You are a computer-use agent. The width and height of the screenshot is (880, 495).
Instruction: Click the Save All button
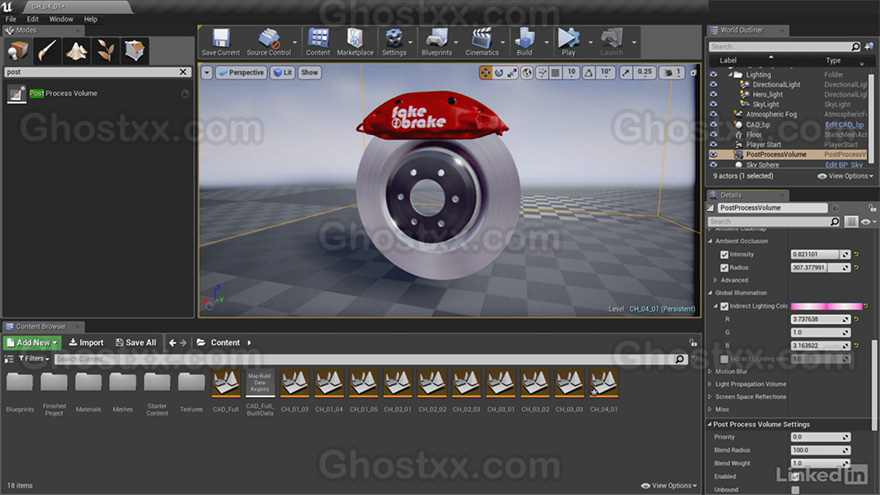point(136,342)
